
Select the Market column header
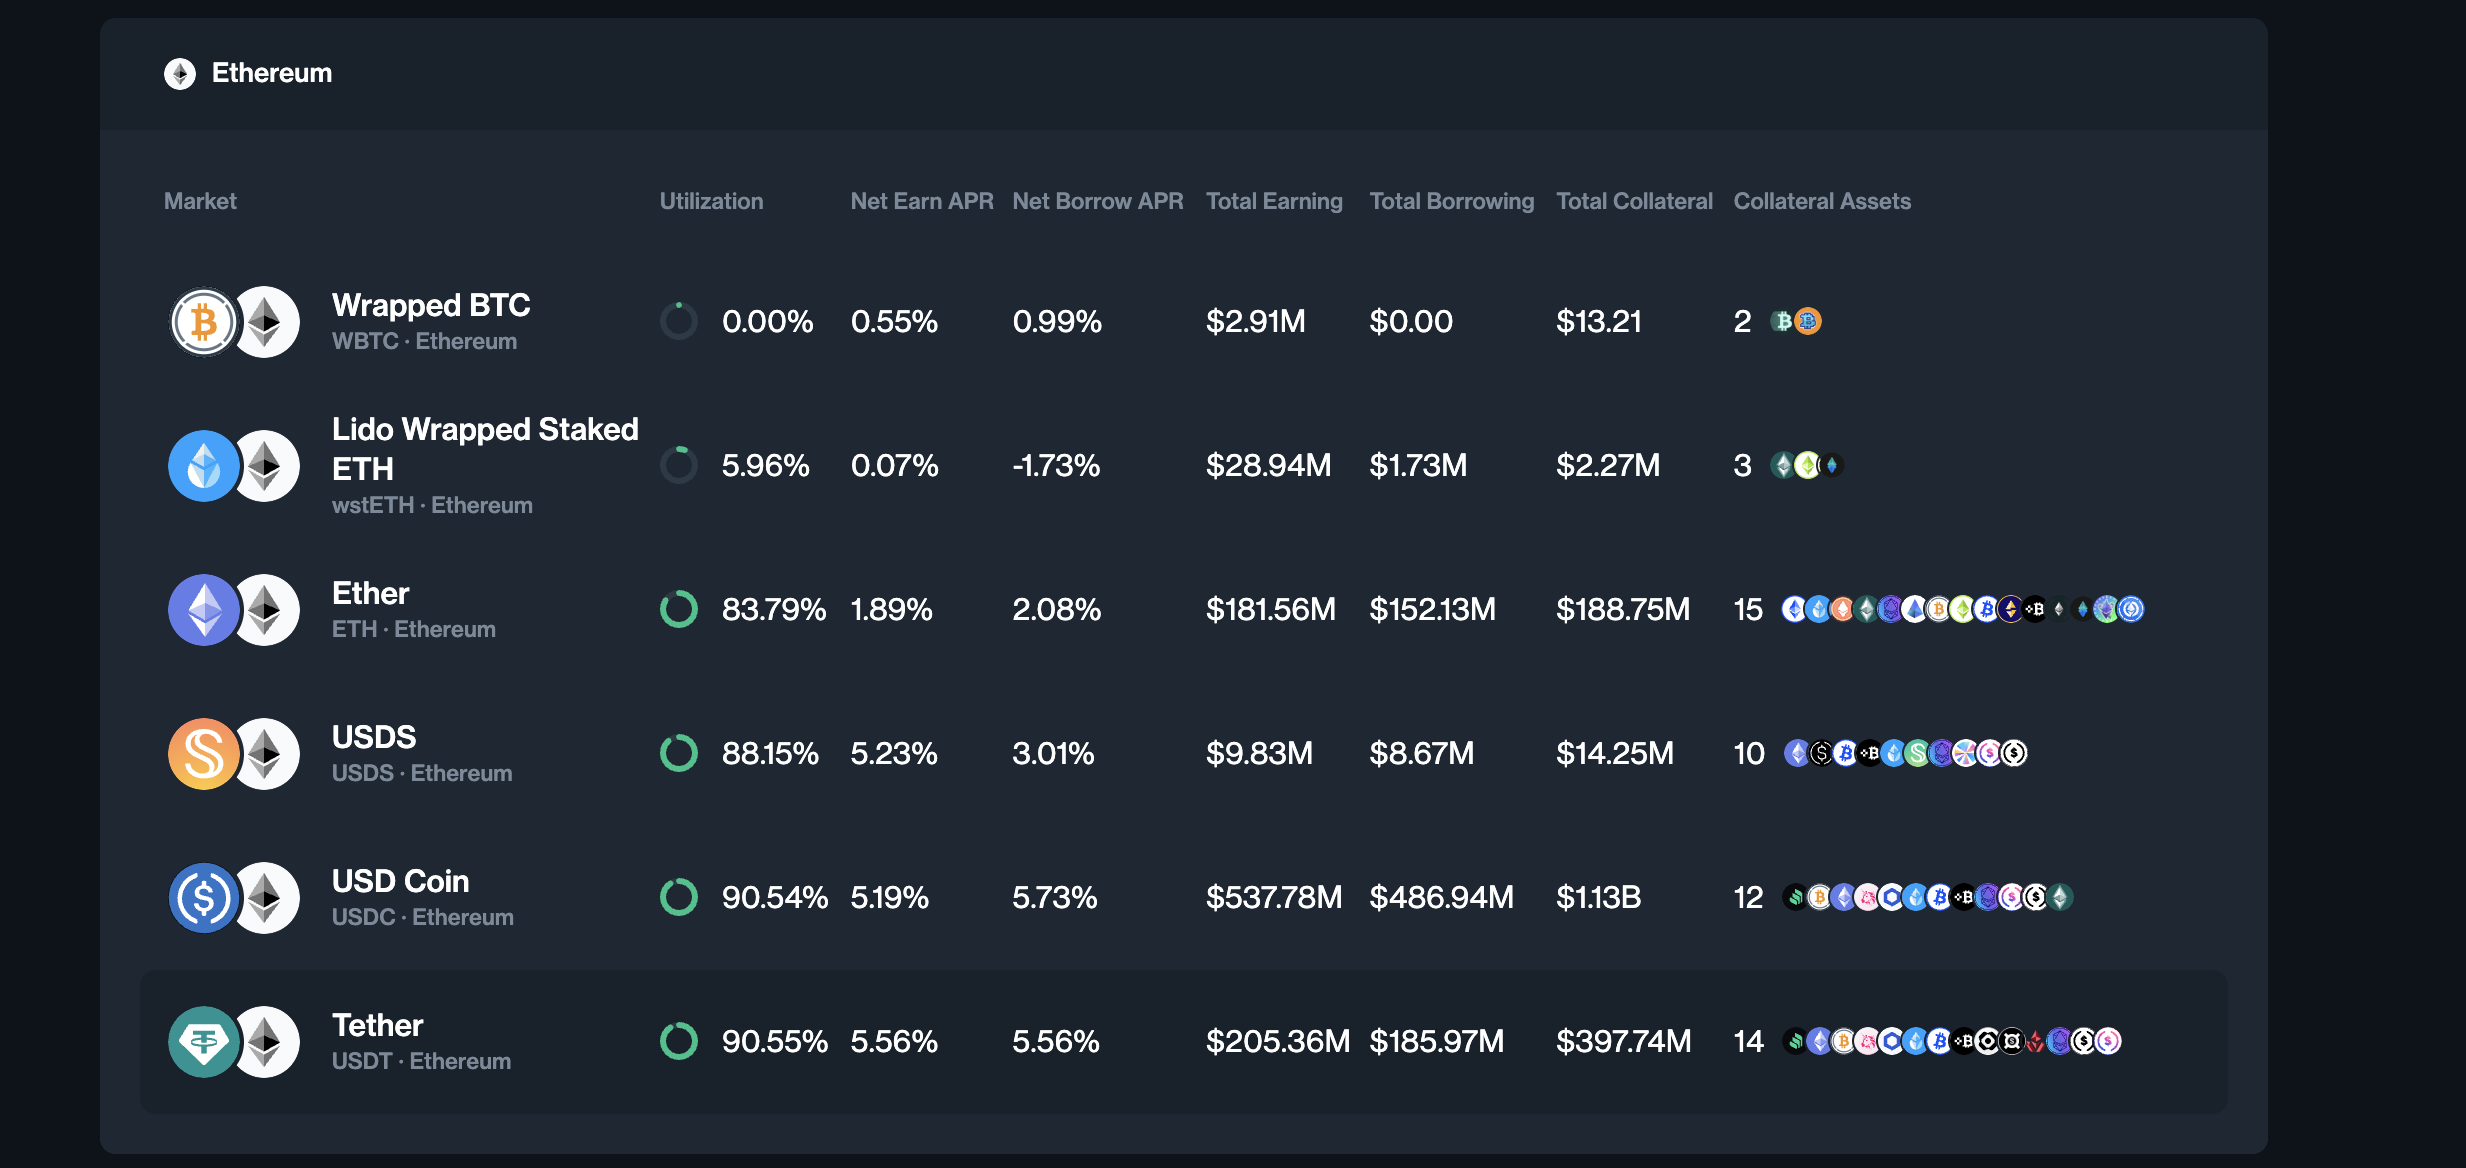pos(200,201)
